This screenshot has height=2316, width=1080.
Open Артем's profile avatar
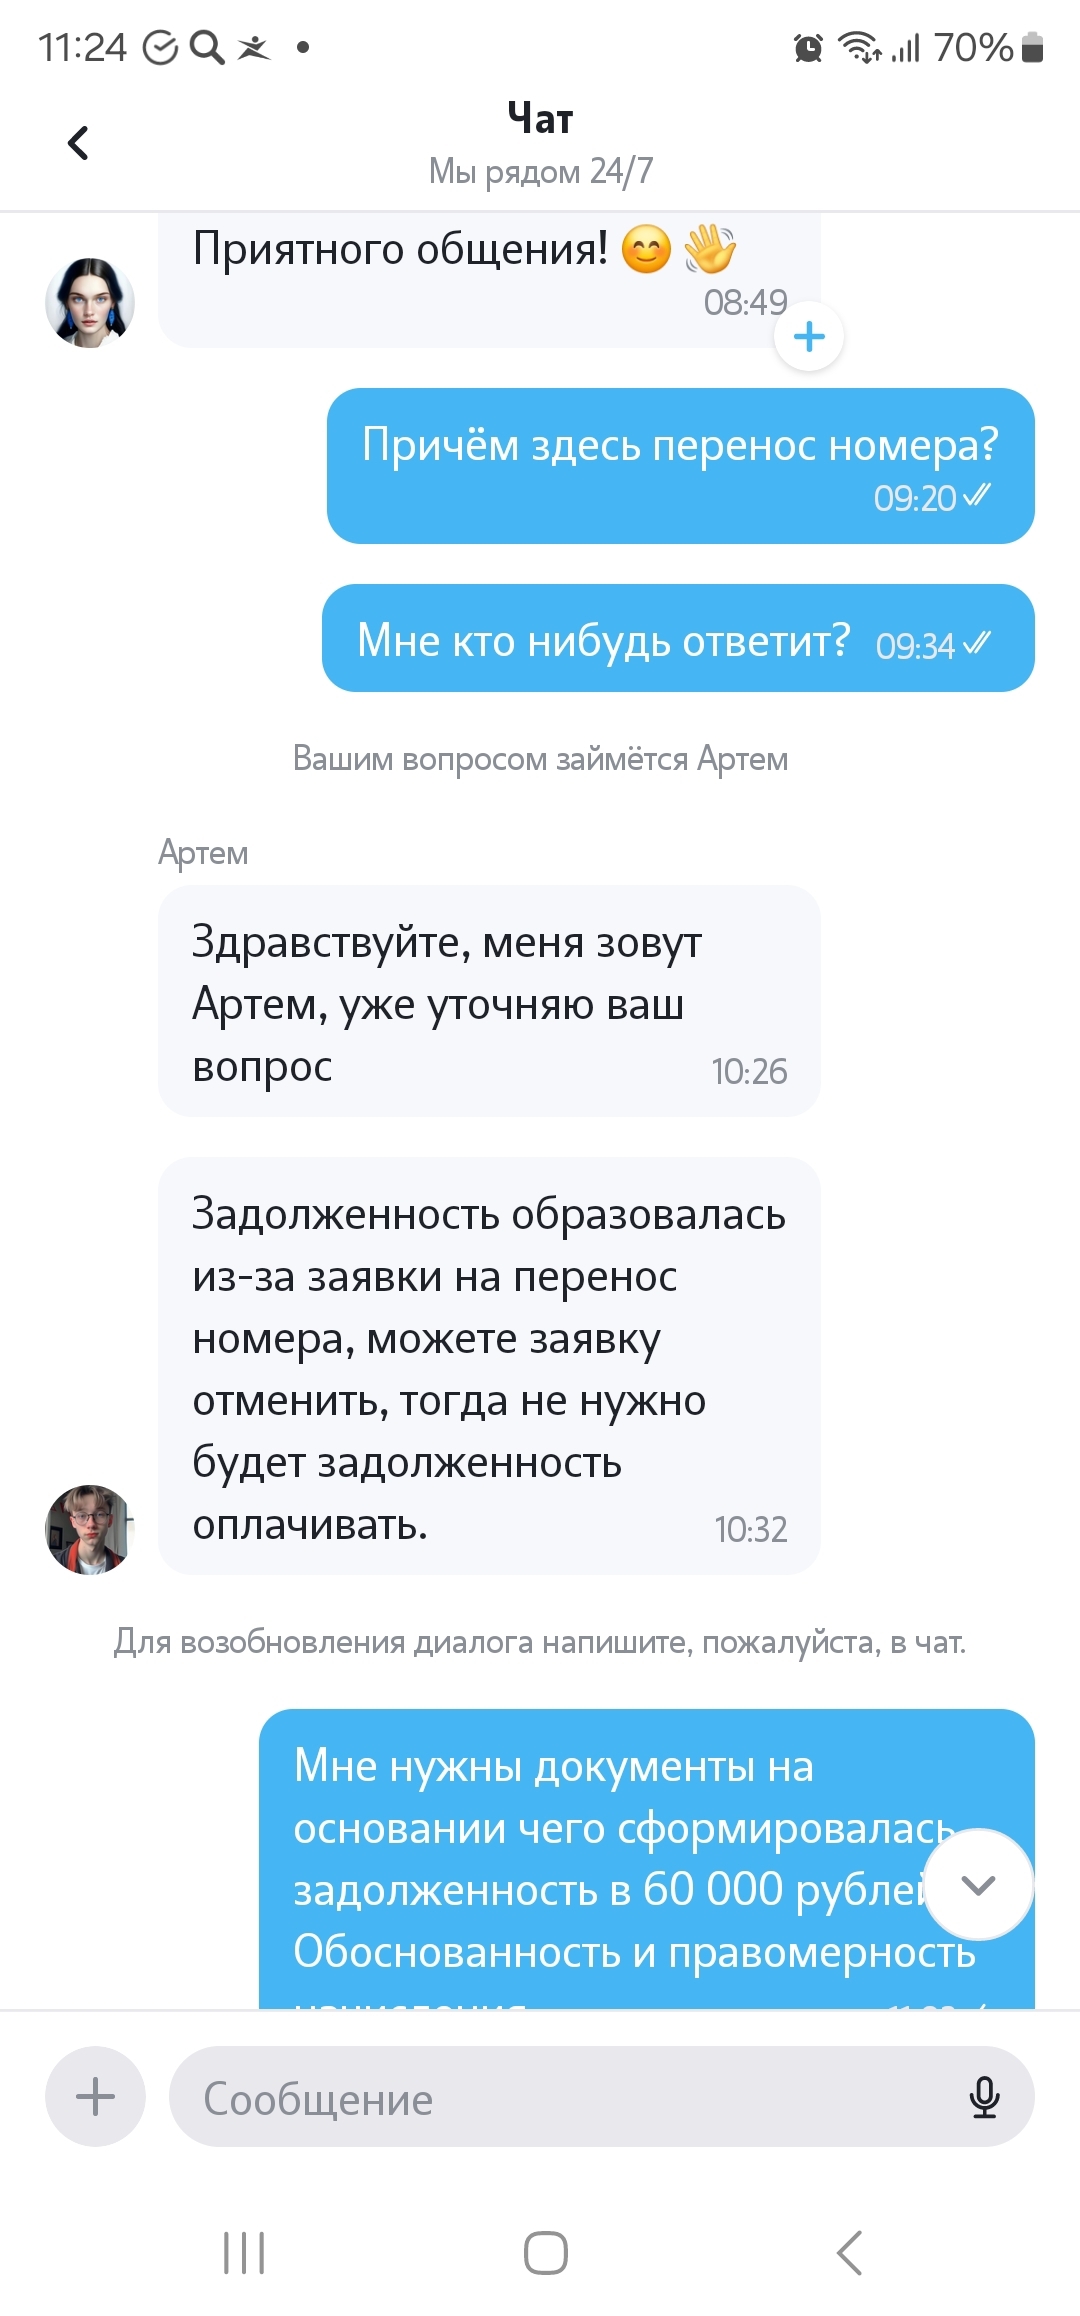90,1530
